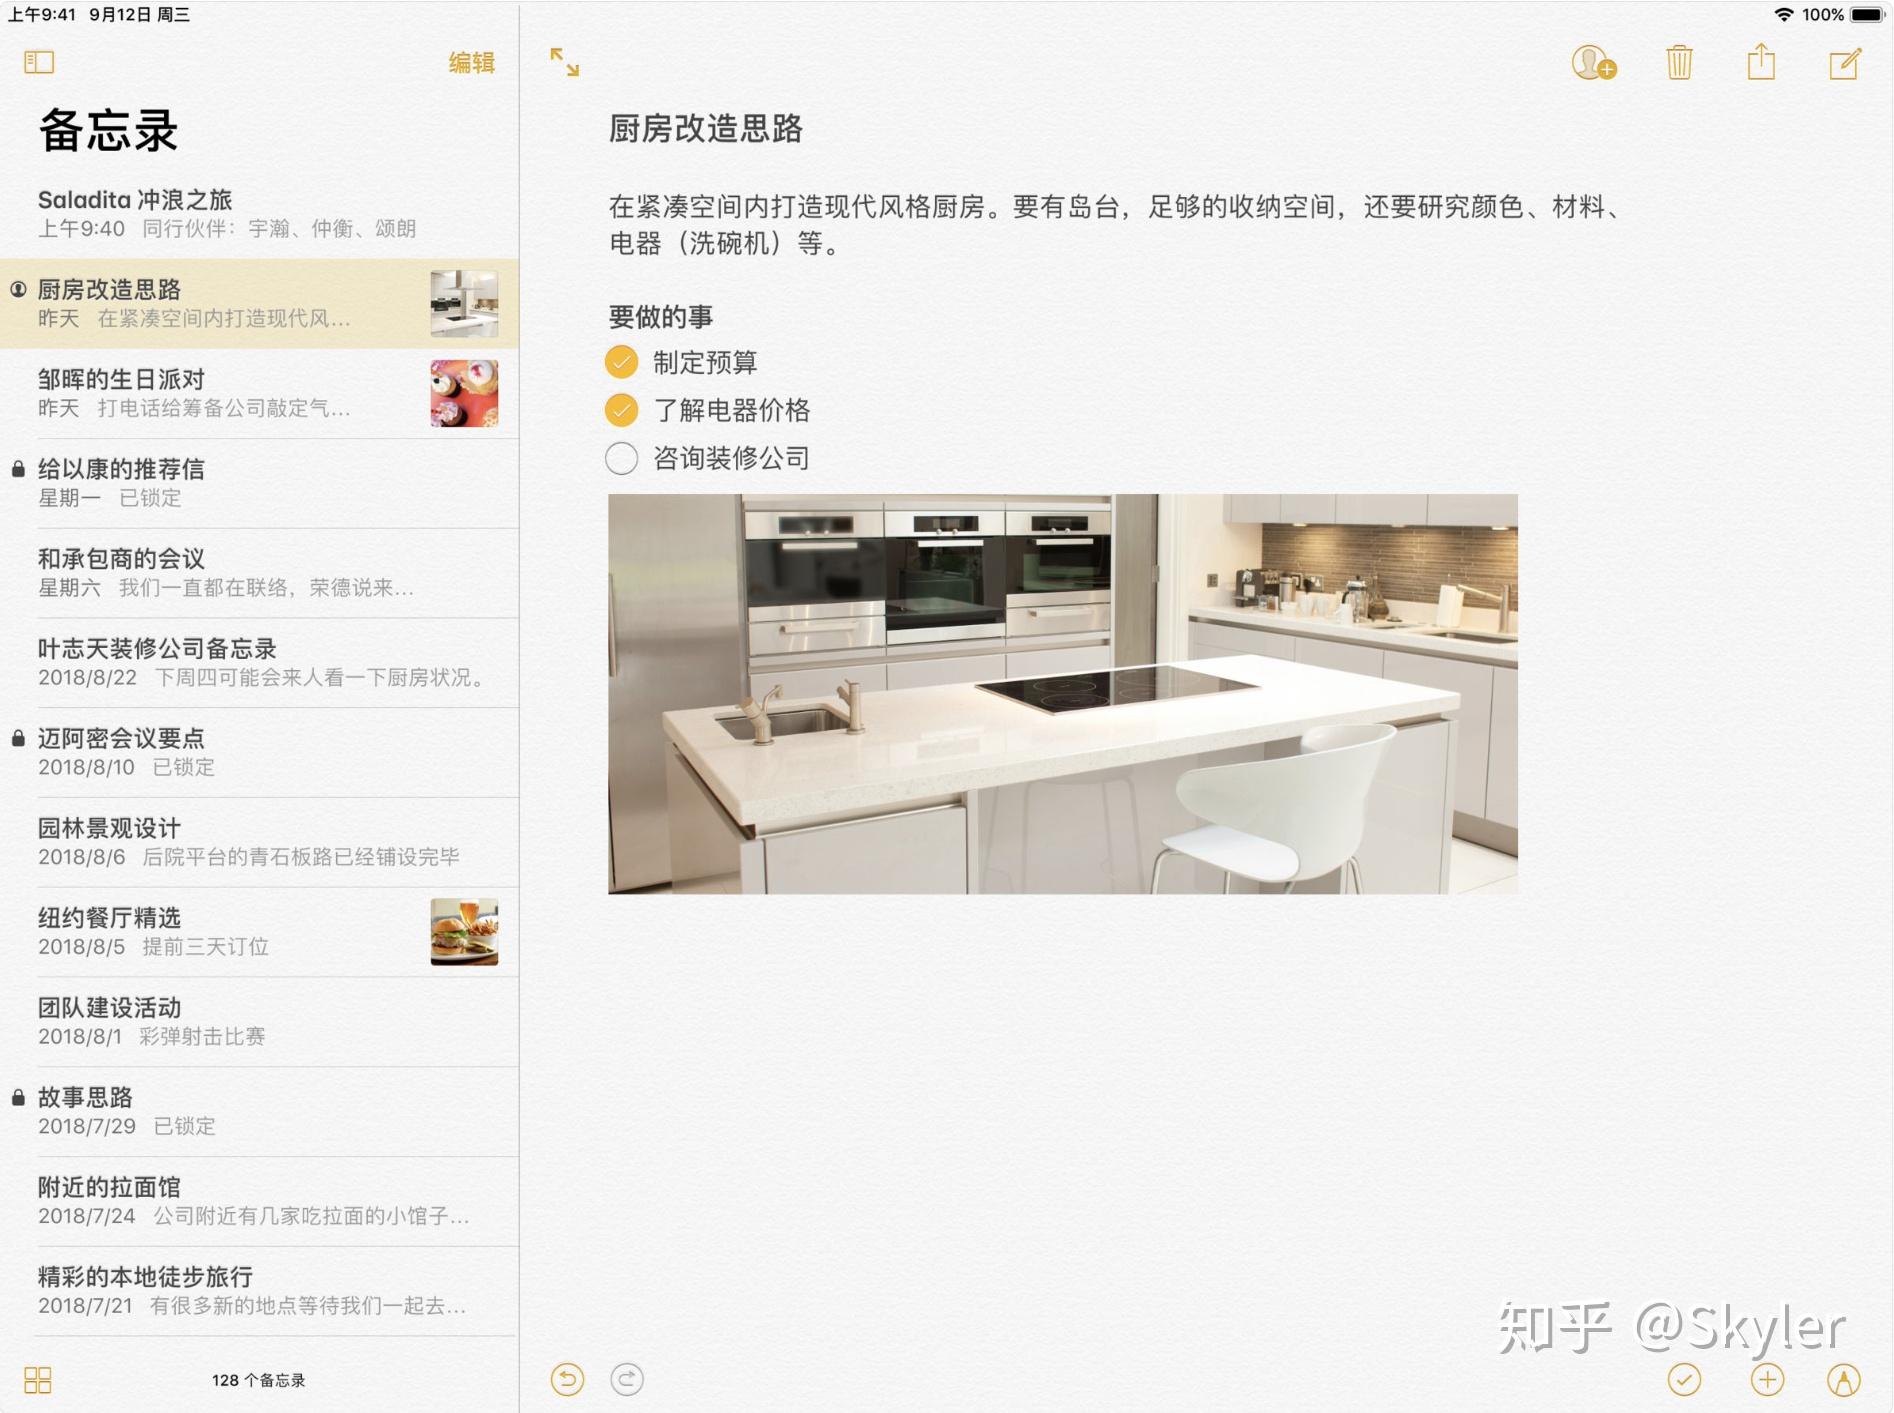Tap the 编辑 button
The image size is (1894, 1413).
point(472,63)
